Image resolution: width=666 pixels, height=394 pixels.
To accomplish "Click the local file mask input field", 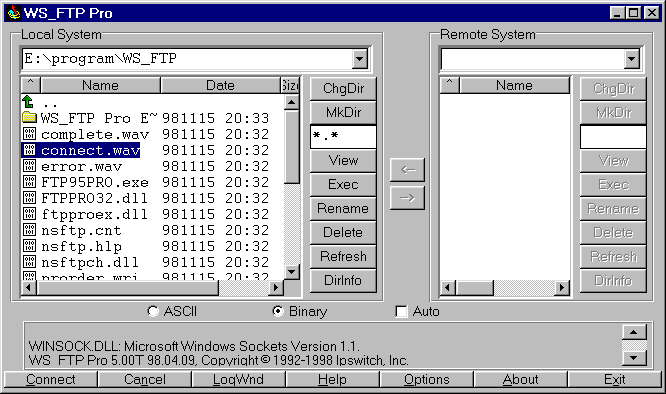I will pyautogui.click(x=343, y=137).
